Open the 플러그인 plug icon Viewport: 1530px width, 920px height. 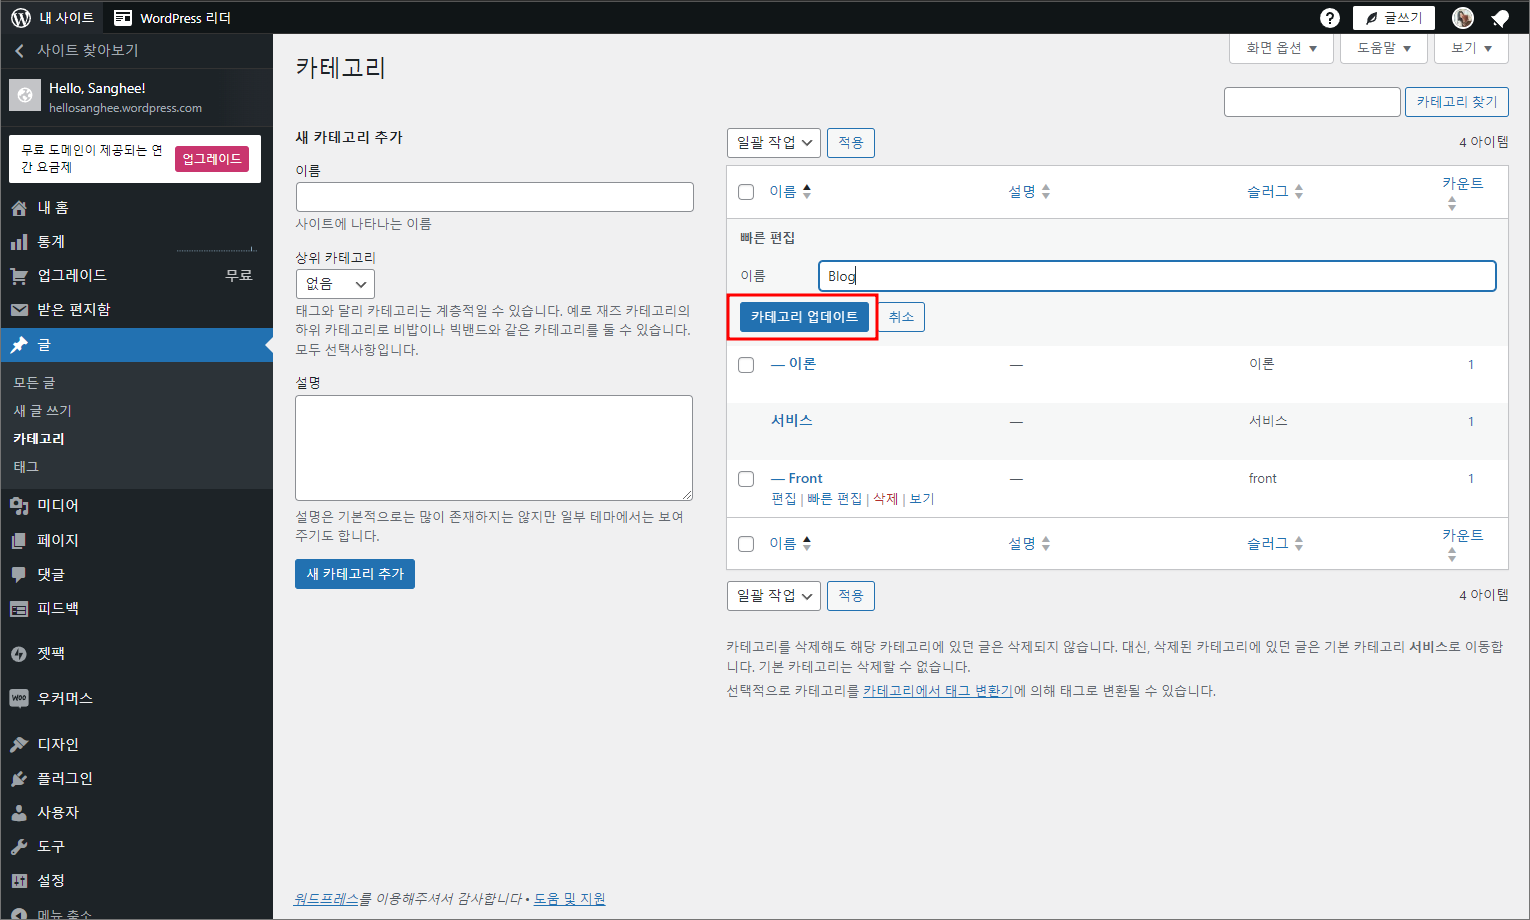point(19,778)
